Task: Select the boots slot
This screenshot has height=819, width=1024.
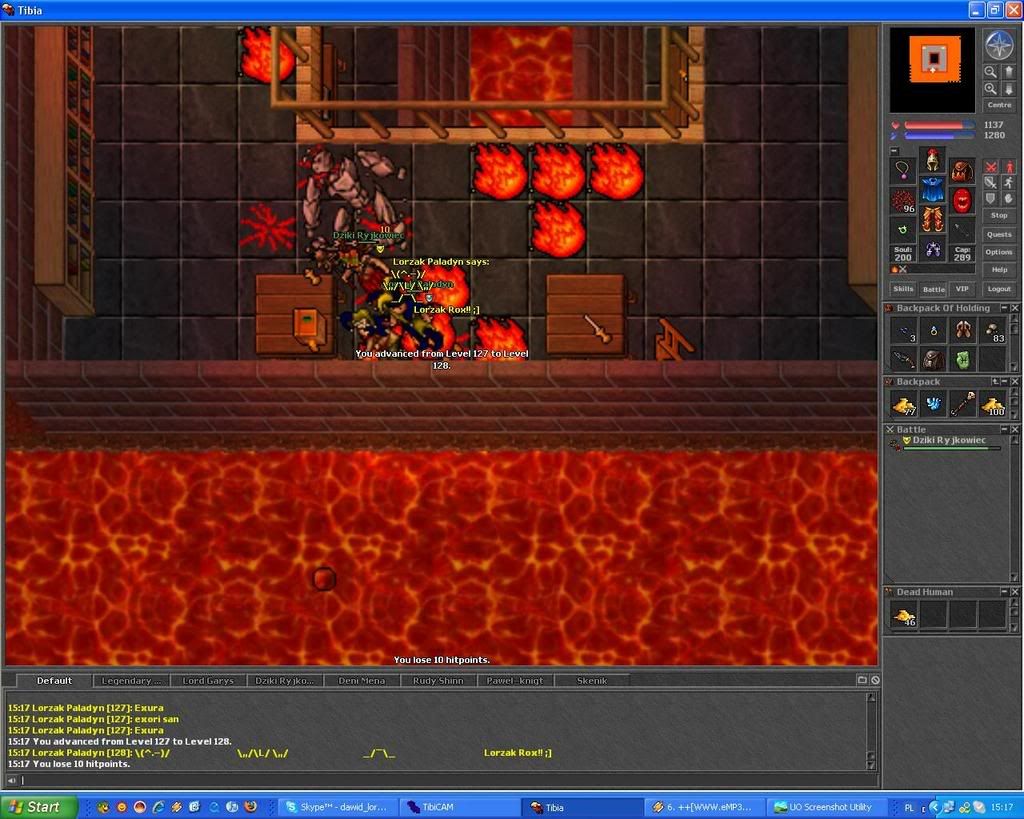Action: (x=933, y=249)
